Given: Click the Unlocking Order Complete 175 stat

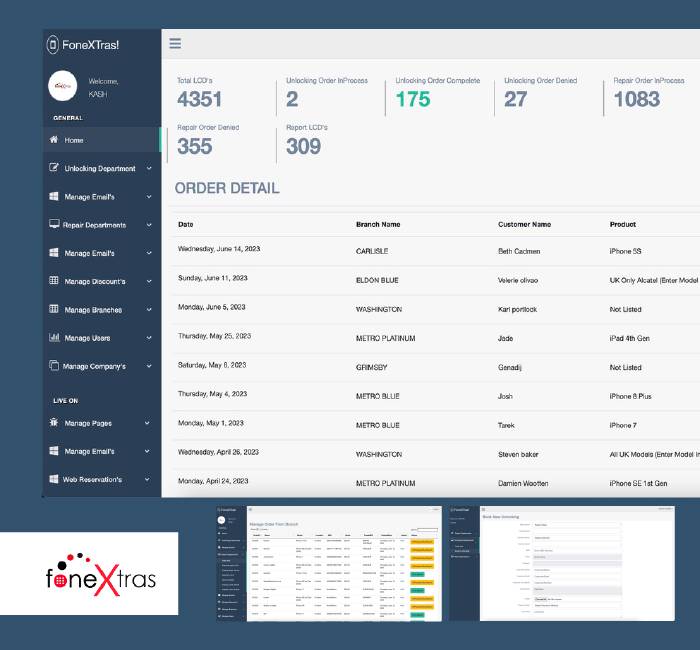Looking at the screenshot, I should pyautogui.click(x=413, y=99).
